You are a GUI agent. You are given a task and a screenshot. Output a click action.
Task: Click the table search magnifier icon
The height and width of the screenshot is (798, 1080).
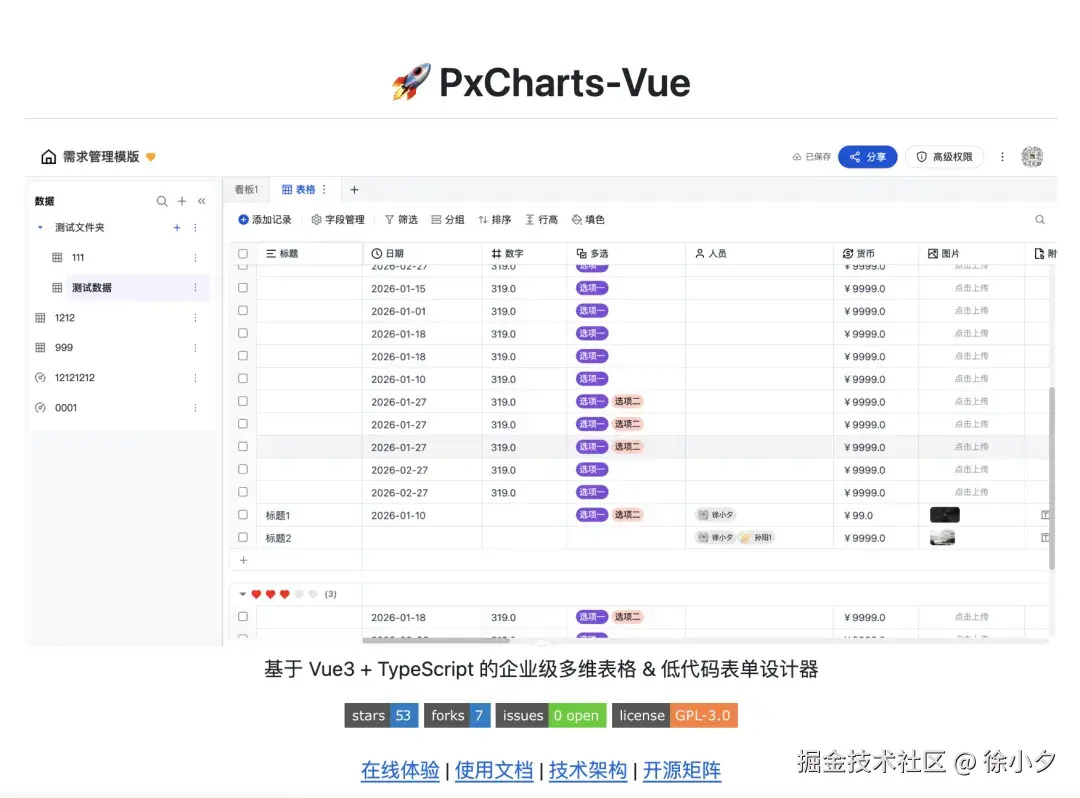(1040, 220)
